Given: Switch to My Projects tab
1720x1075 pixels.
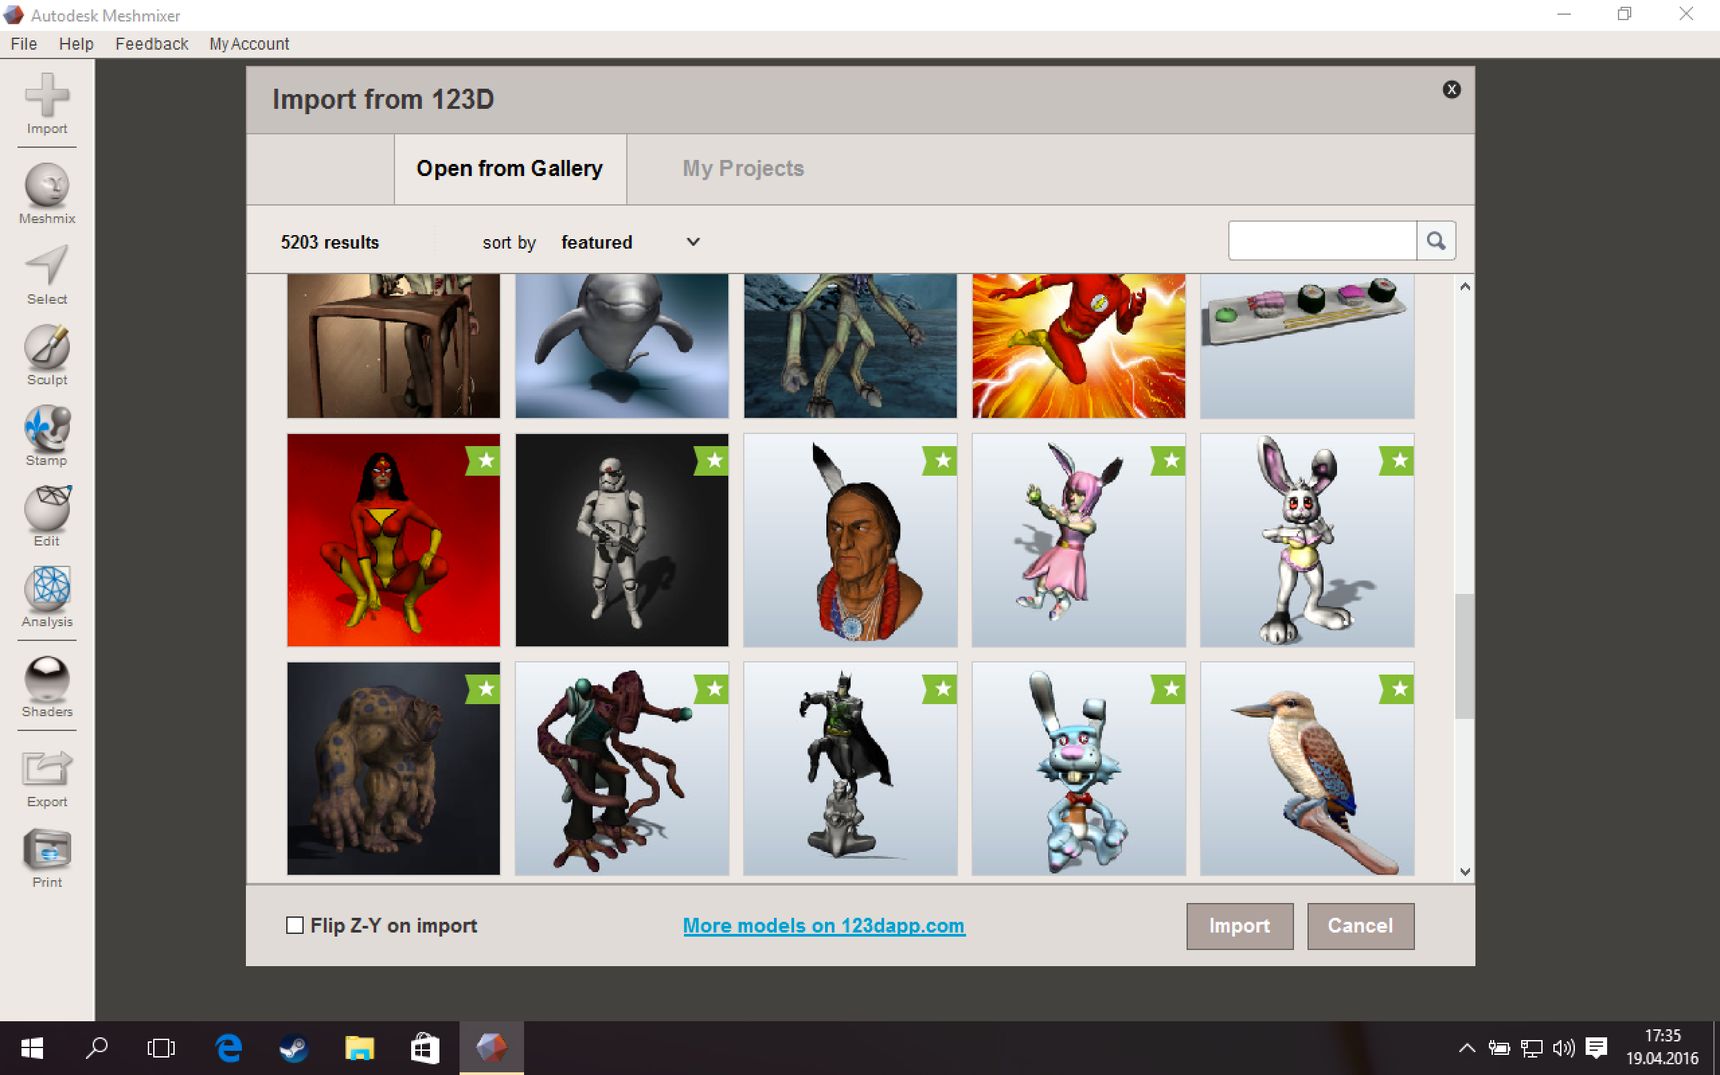Looking at the screenshot, I should (743, 169).
